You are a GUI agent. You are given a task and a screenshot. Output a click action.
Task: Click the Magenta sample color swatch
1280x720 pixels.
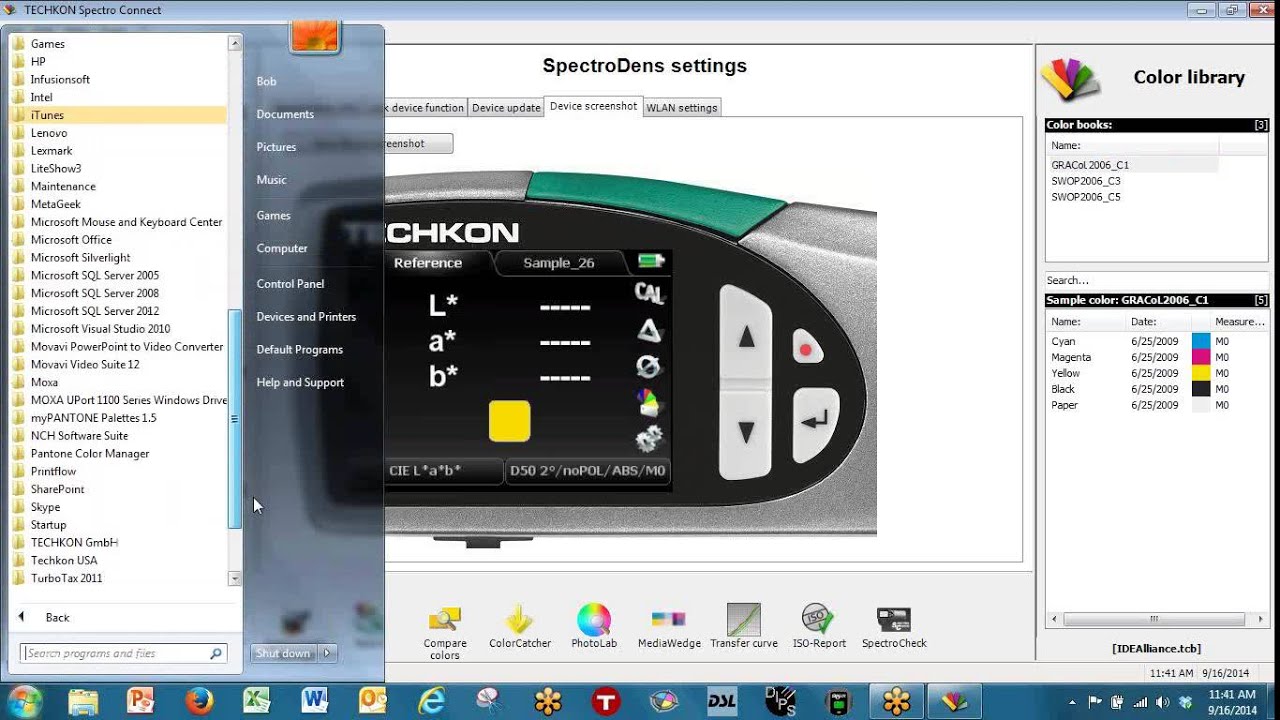[x=1201, y=357]
